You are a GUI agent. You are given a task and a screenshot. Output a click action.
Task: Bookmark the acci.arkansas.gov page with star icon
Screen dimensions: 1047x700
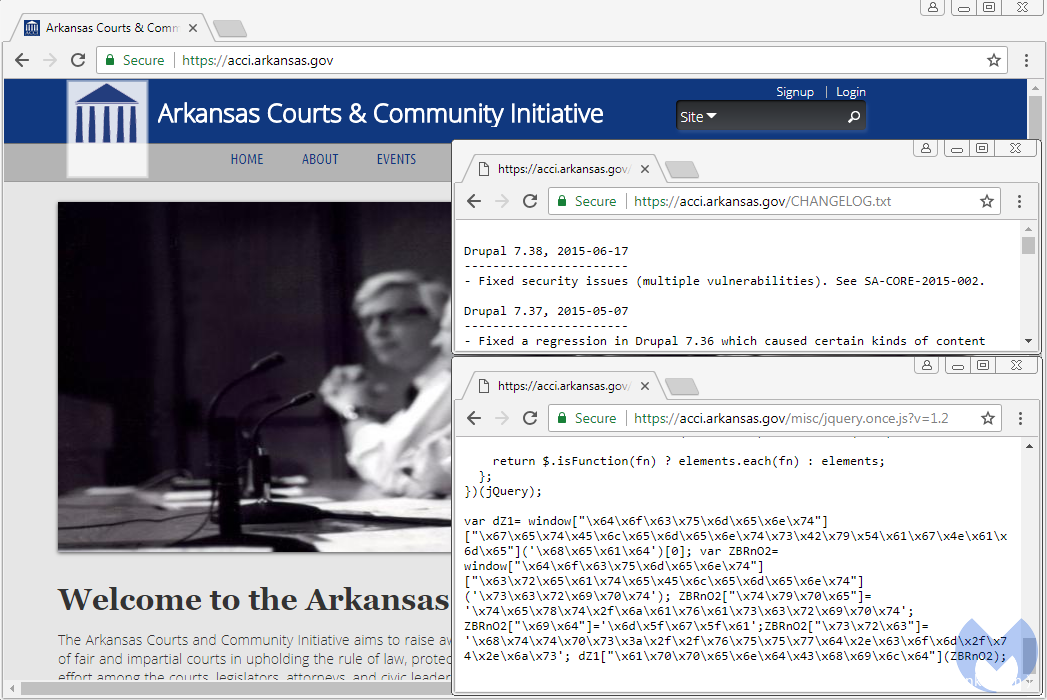coord(994,60)
